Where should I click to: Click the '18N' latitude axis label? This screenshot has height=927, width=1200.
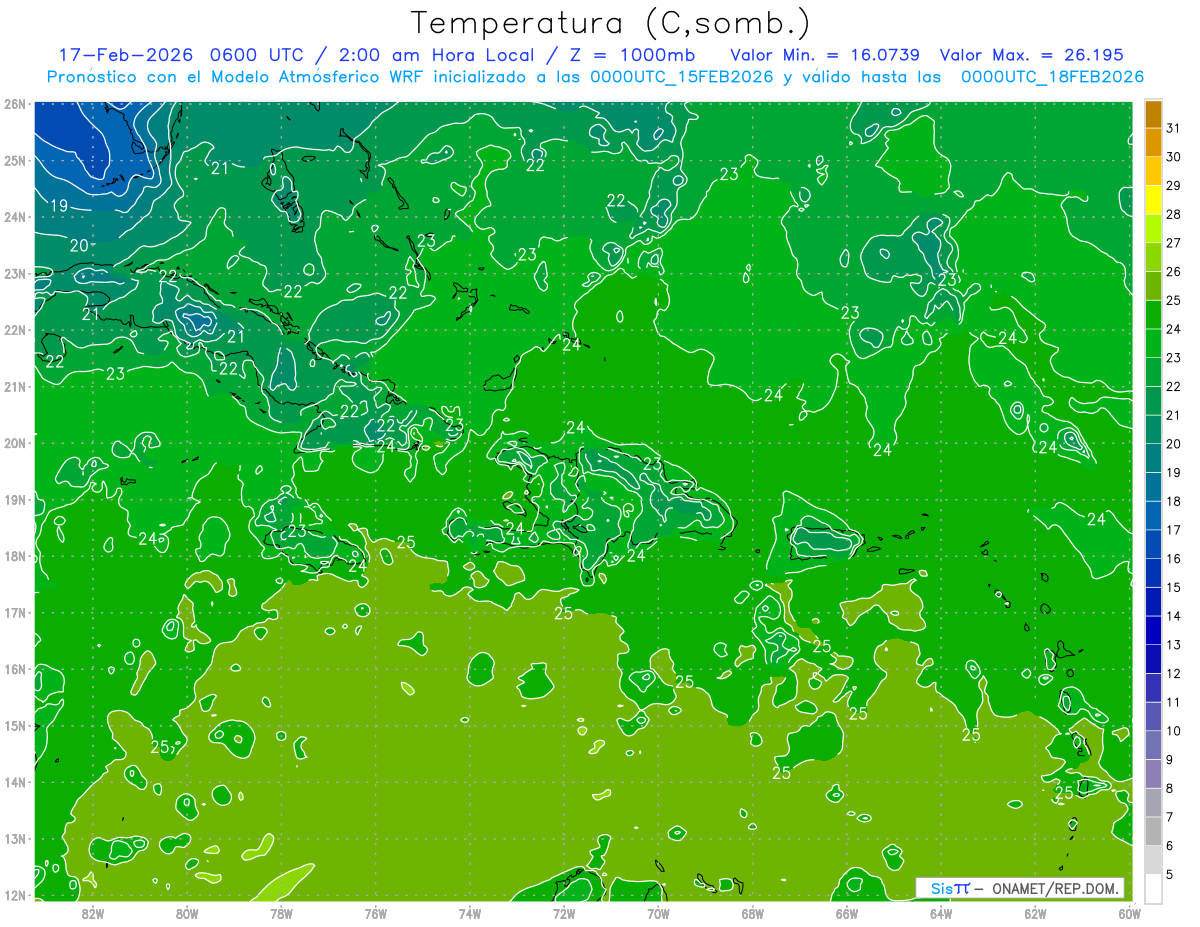tap(14, 556)
